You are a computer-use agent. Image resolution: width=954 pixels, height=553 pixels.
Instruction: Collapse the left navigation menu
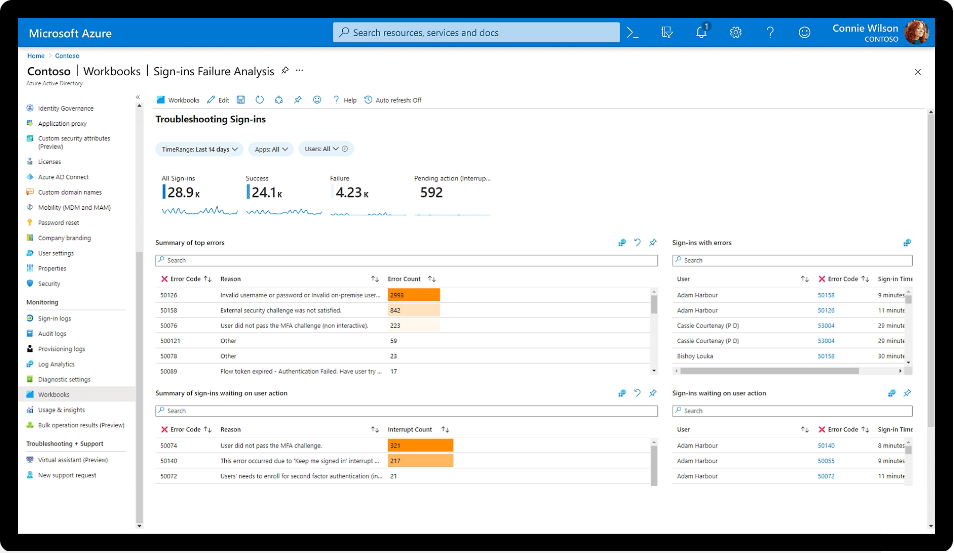click(x=138, y=97)
